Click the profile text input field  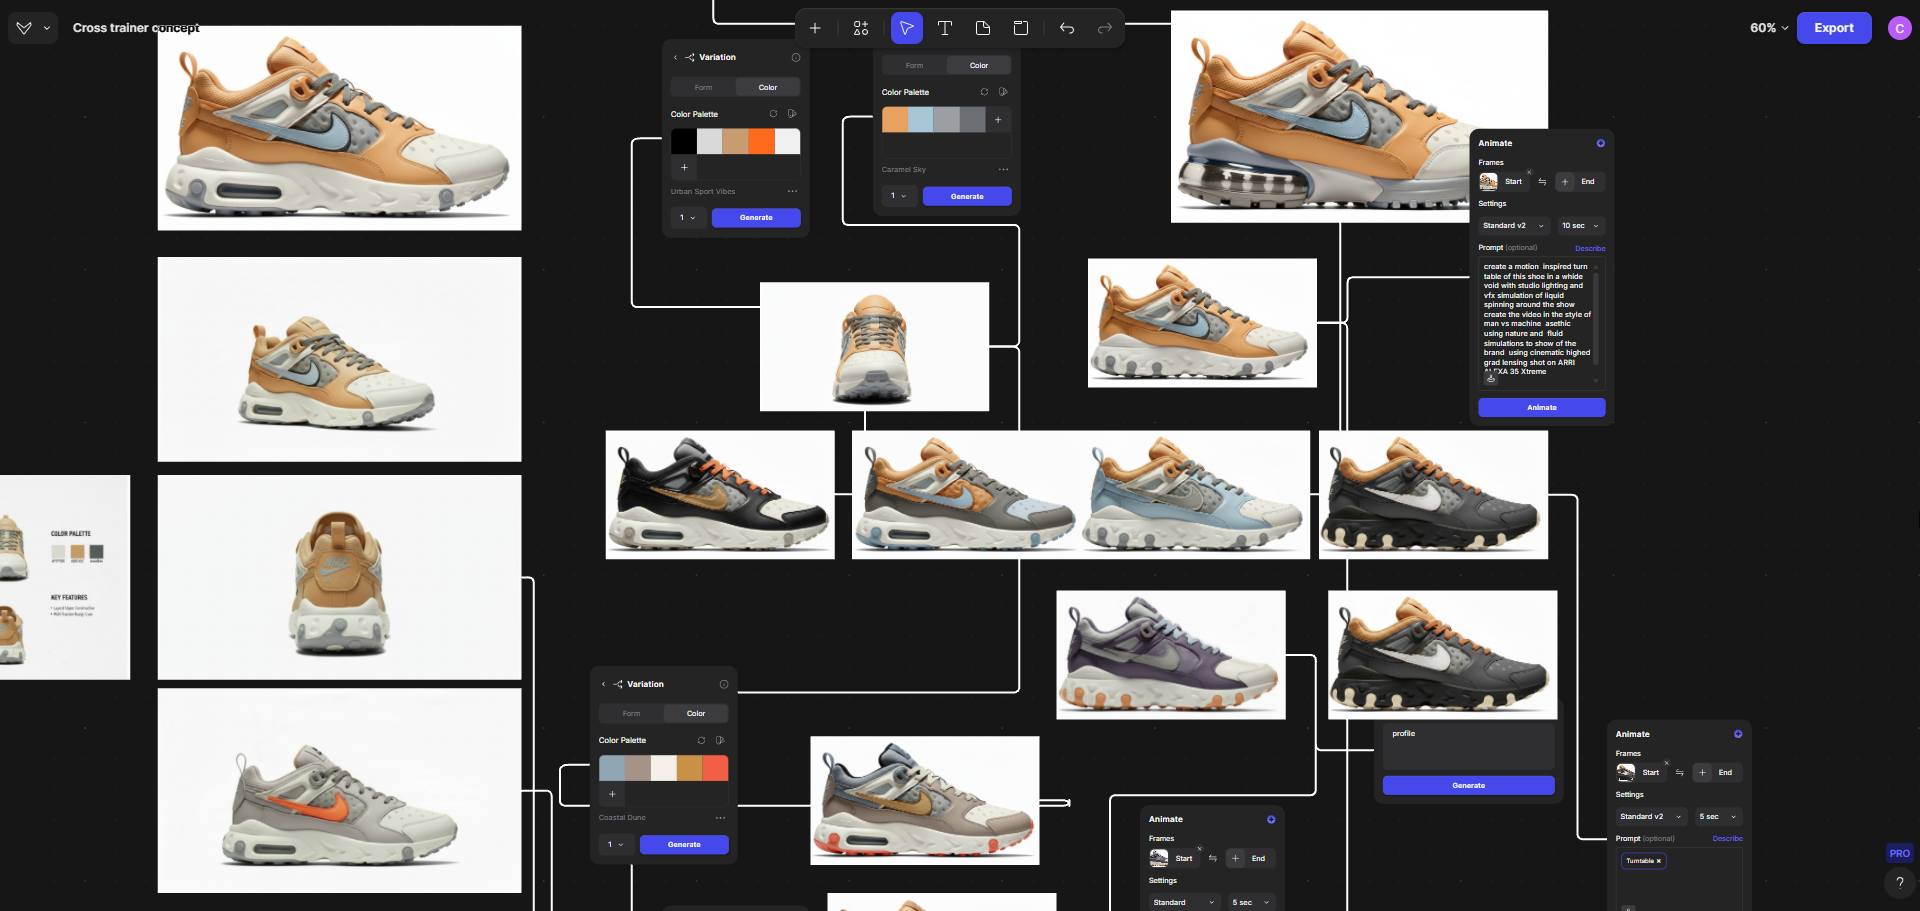[1468, 745]
